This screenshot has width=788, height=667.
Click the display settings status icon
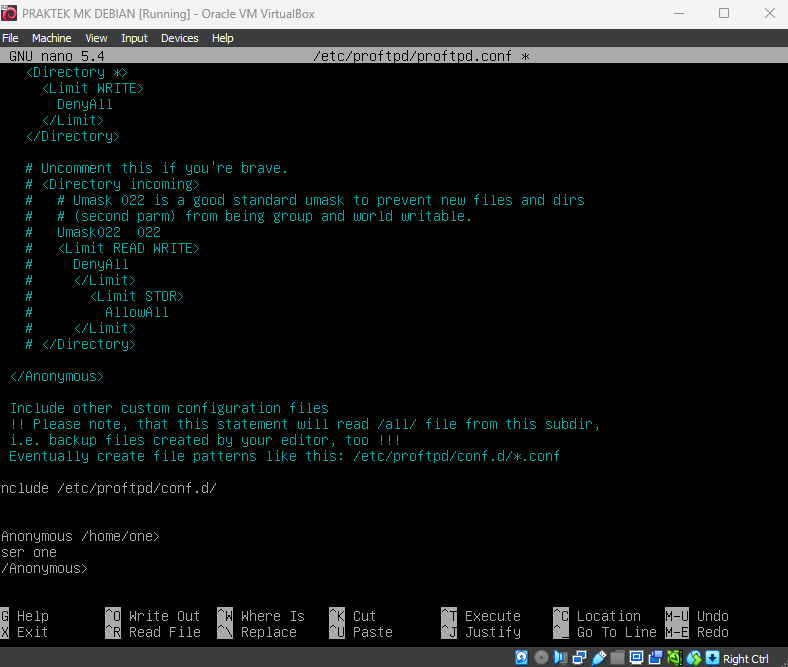(637, 657)
